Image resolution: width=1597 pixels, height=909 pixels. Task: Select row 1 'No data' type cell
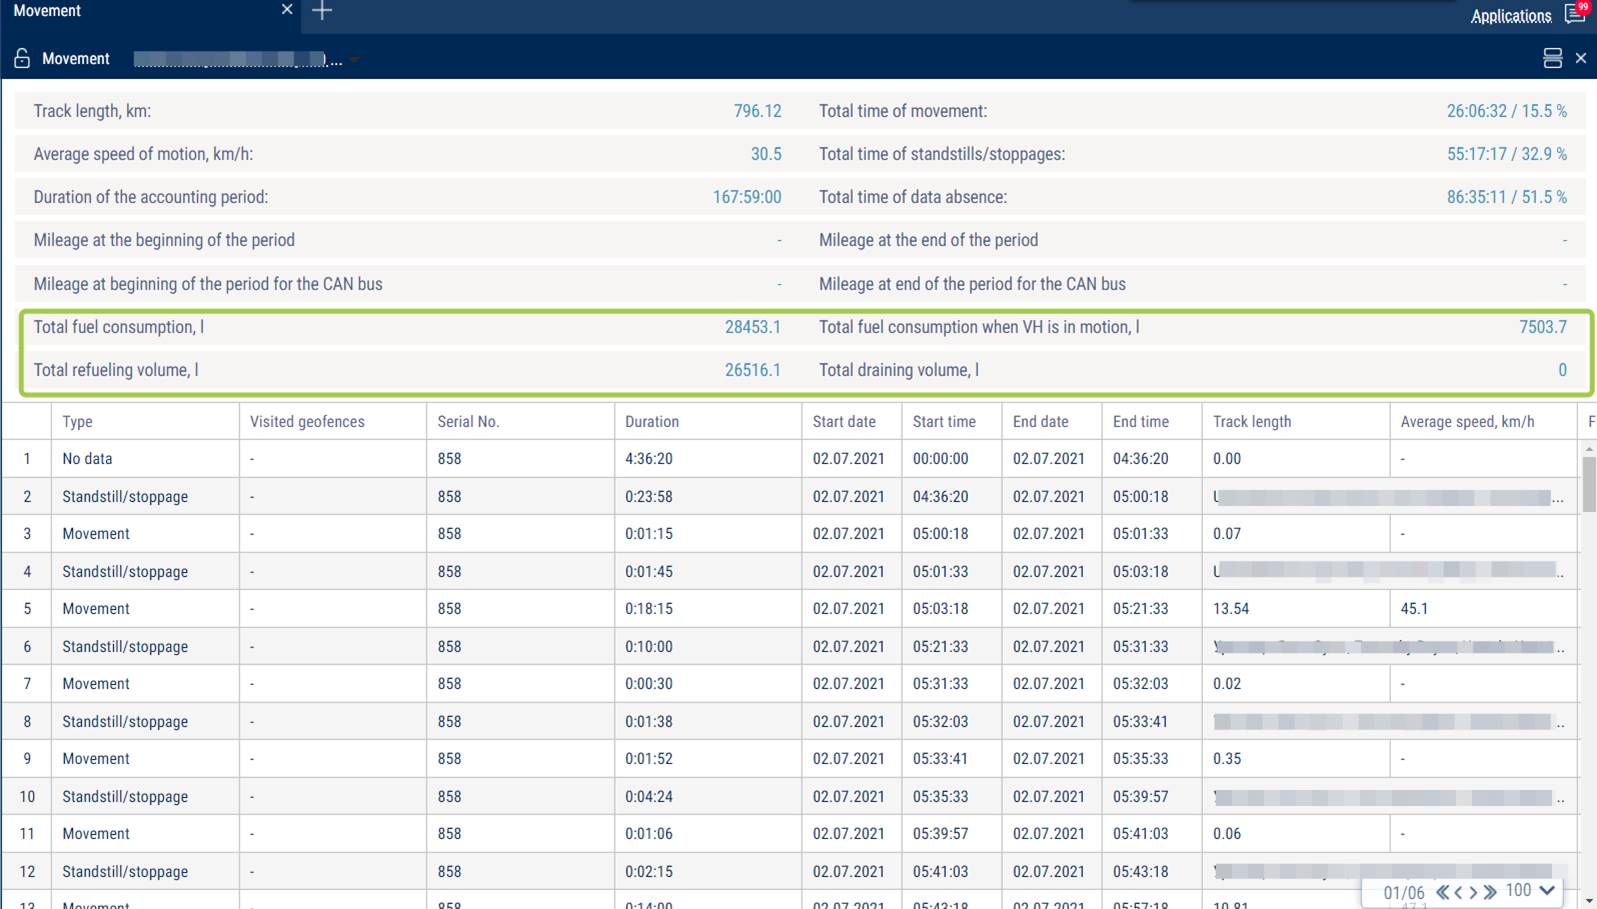click(146, 459)
